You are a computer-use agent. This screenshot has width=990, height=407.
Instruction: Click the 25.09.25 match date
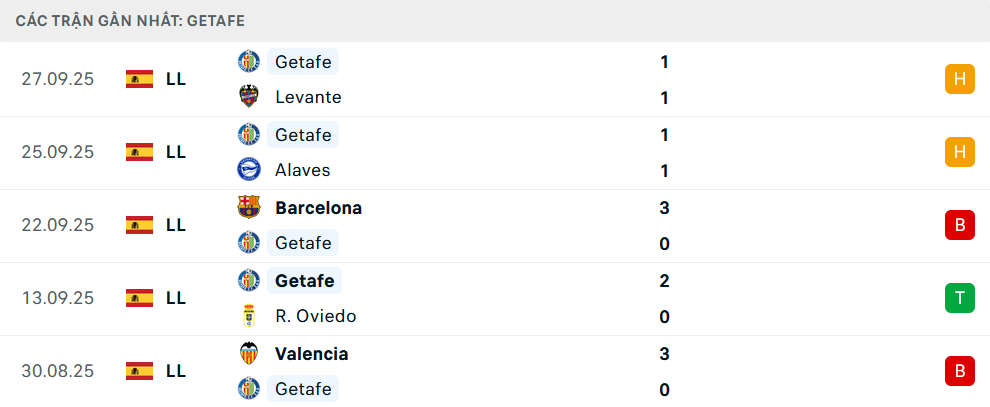tap(58, 152)
